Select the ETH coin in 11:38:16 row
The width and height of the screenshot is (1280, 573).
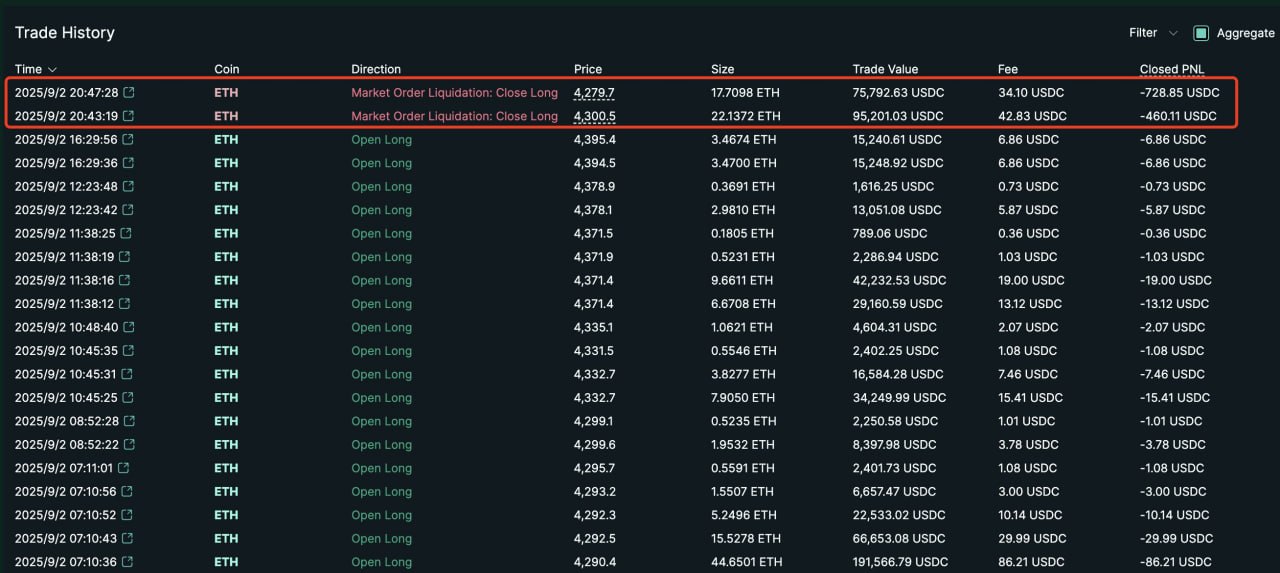(226, 280)
